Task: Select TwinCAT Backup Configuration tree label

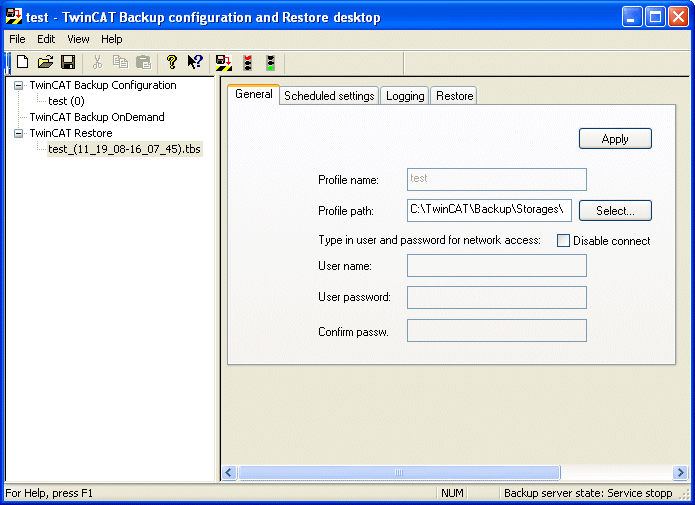Action: coord(103,85)
